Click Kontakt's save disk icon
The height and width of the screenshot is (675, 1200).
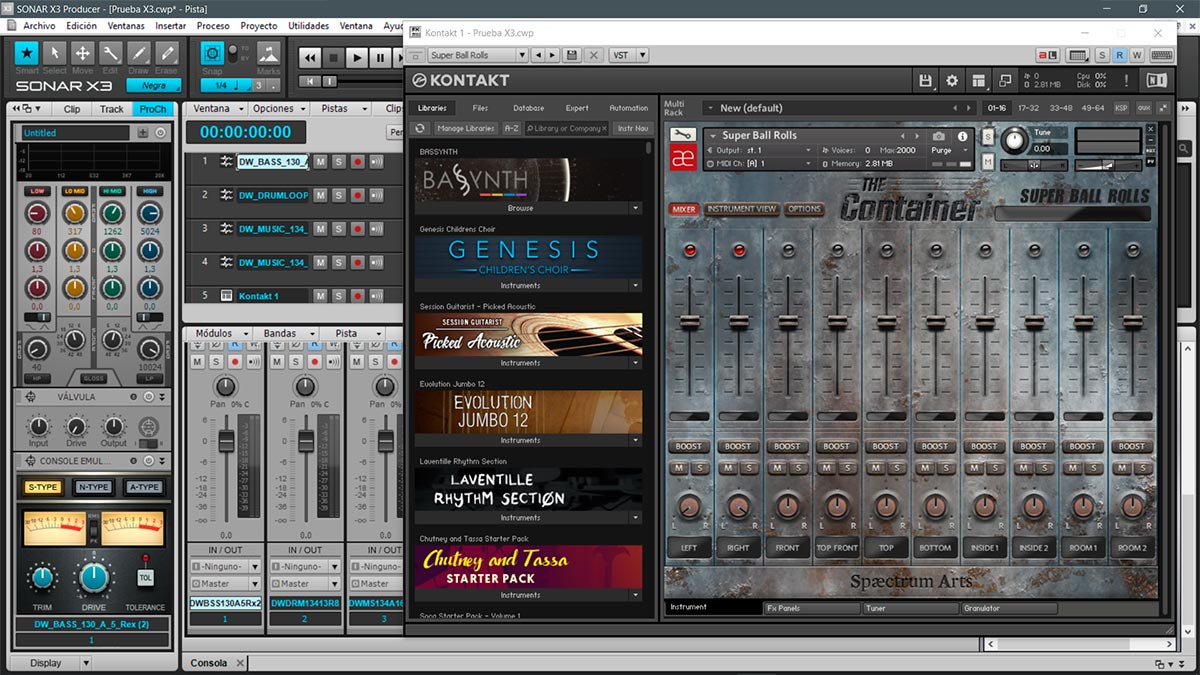(925, 80)
